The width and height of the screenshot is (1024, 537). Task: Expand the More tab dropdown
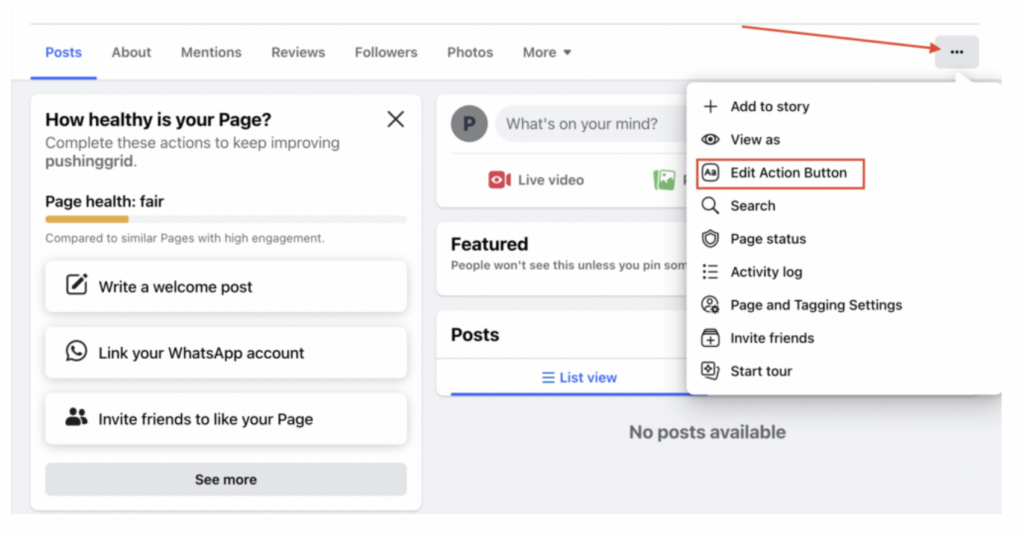(x=547, y=52)
